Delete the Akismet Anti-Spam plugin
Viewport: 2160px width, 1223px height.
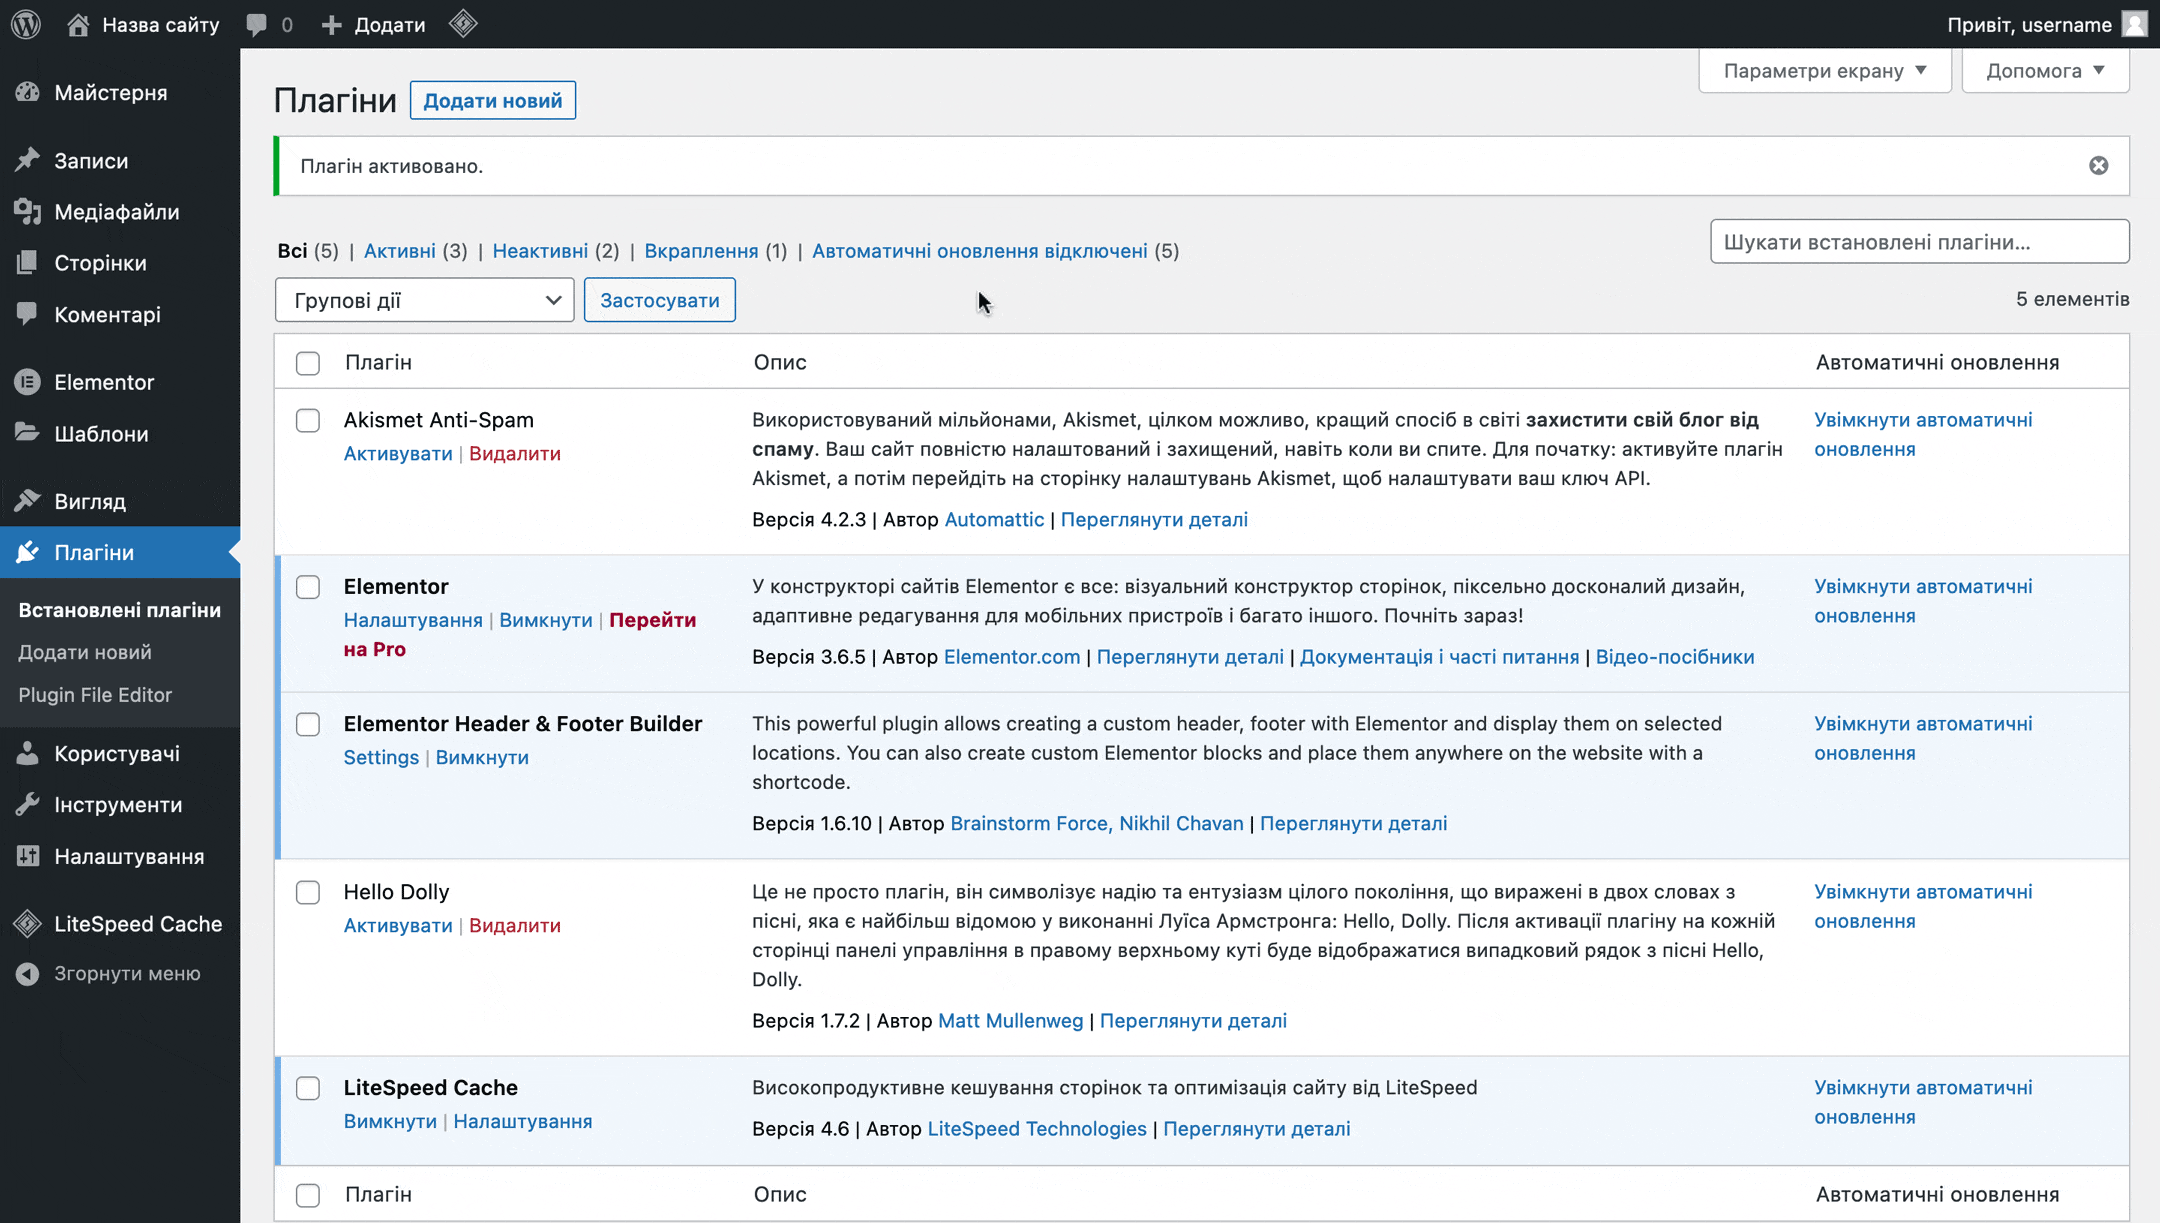click(x=514, y=453)
